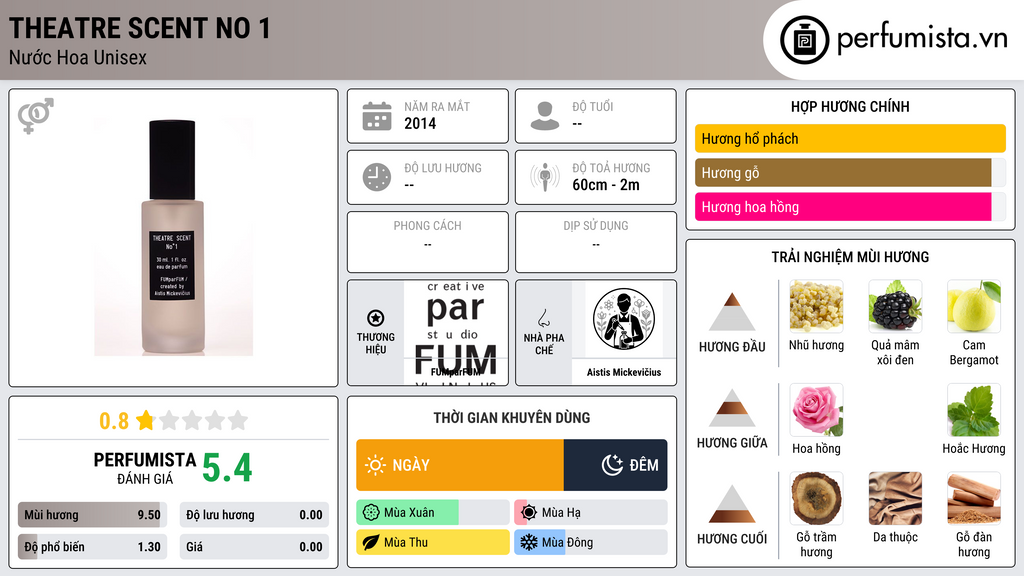Click the Độ phổ biến 1.30 score bar
This screenshot has width=1024, height=576.
(92, 547)
